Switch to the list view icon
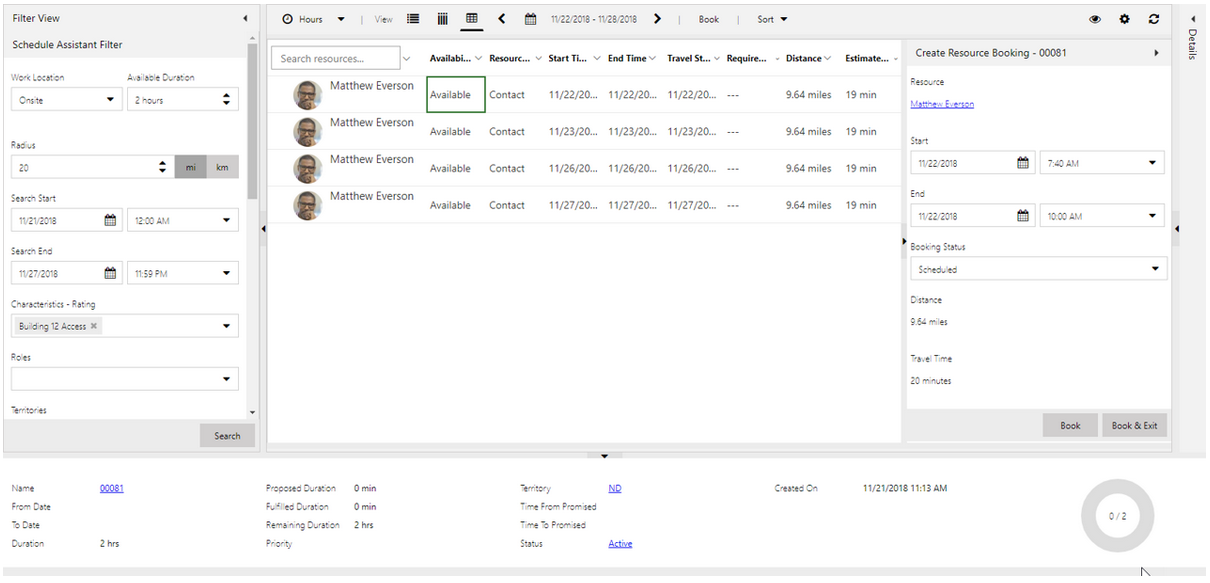The image size is (1210, 583). click(x=413, y=19)
